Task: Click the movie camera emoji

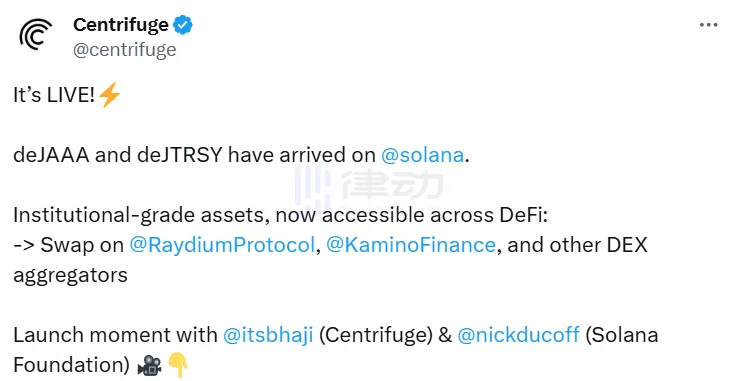Action: point(150,365)
